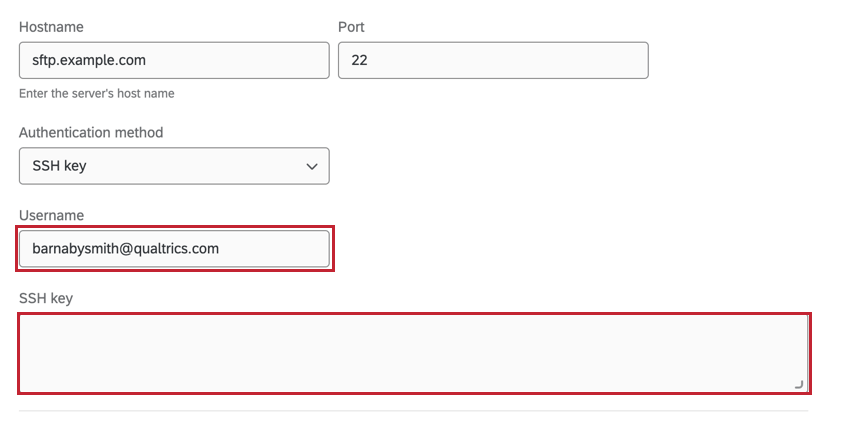Viewport: 850px width, 425px height.
Task: Click inside the empty SSH key text area
Action: [x=413, y=353]
